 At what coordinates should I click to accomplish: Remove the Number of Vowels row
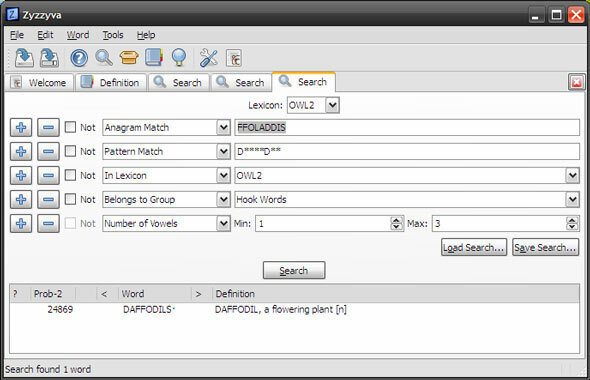48,223
